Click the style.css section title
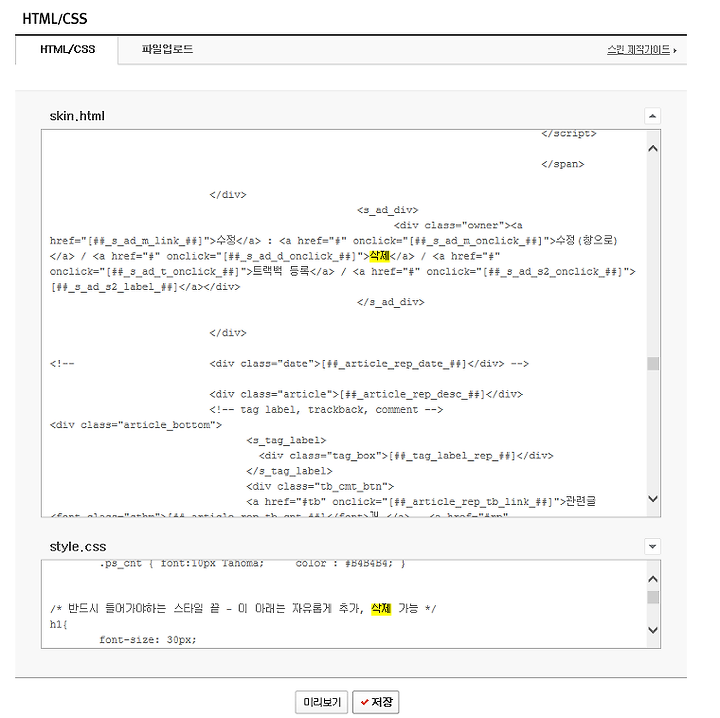 [x=78, y=547]
